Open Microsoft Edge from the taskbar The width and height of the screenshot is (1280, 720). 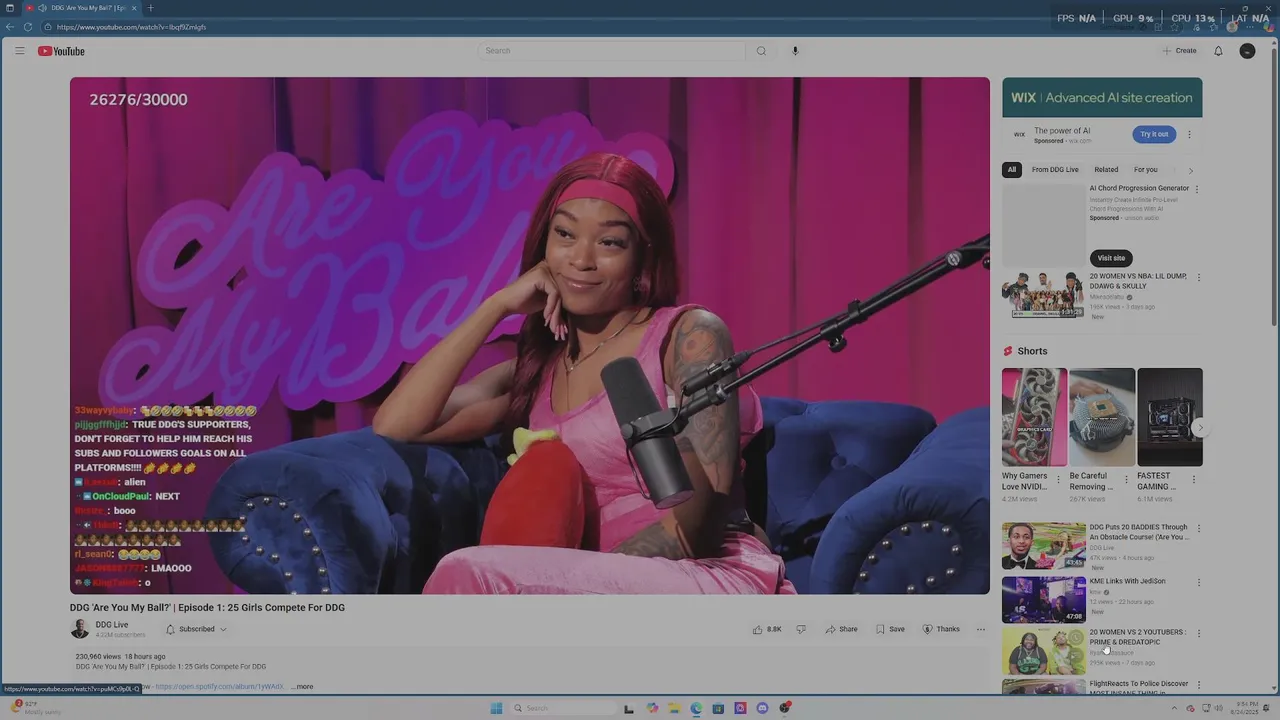pos(696,708)
